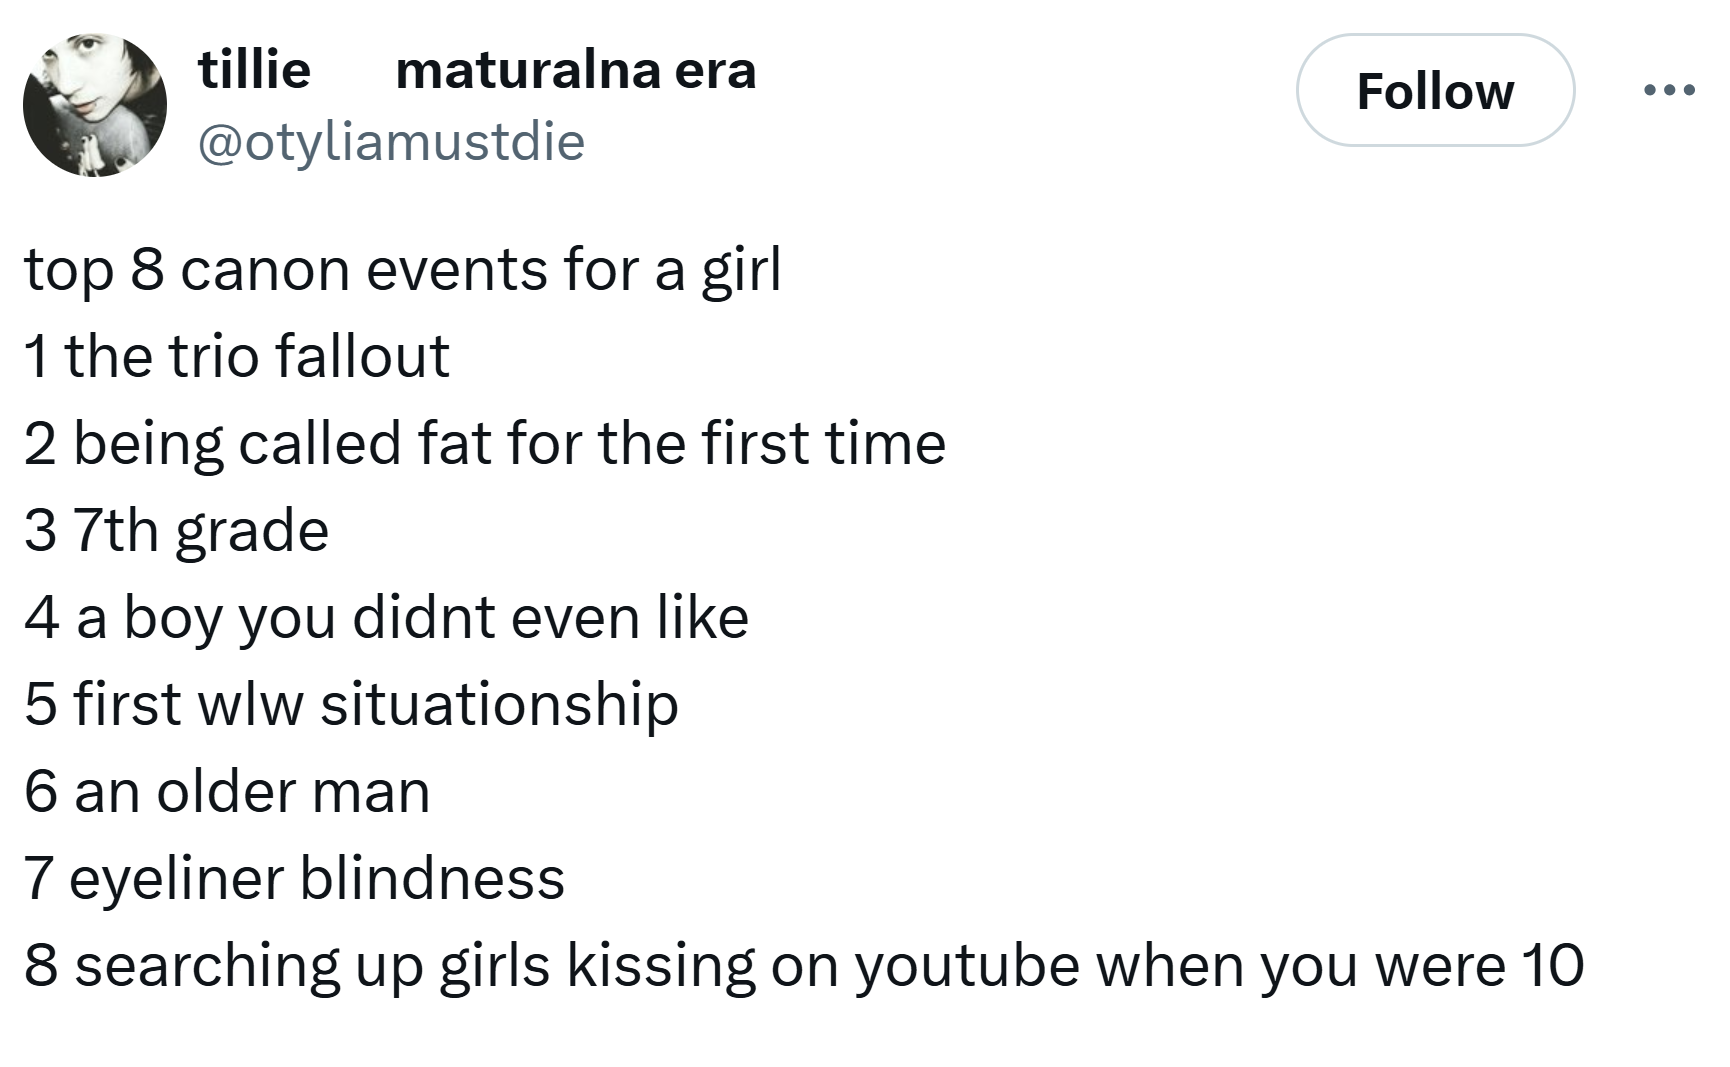Image resolution: width=1730 pixels, height=1067 pixels.
Task: Click the 'maturalna era' name text
Action: pos(576,70)
